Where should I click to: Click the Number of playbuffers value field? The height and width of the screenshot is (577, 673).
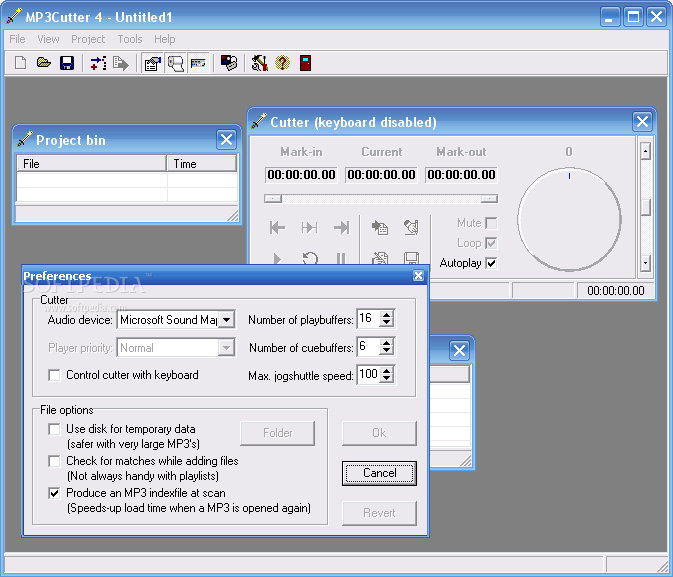click(x=368, y=319)
